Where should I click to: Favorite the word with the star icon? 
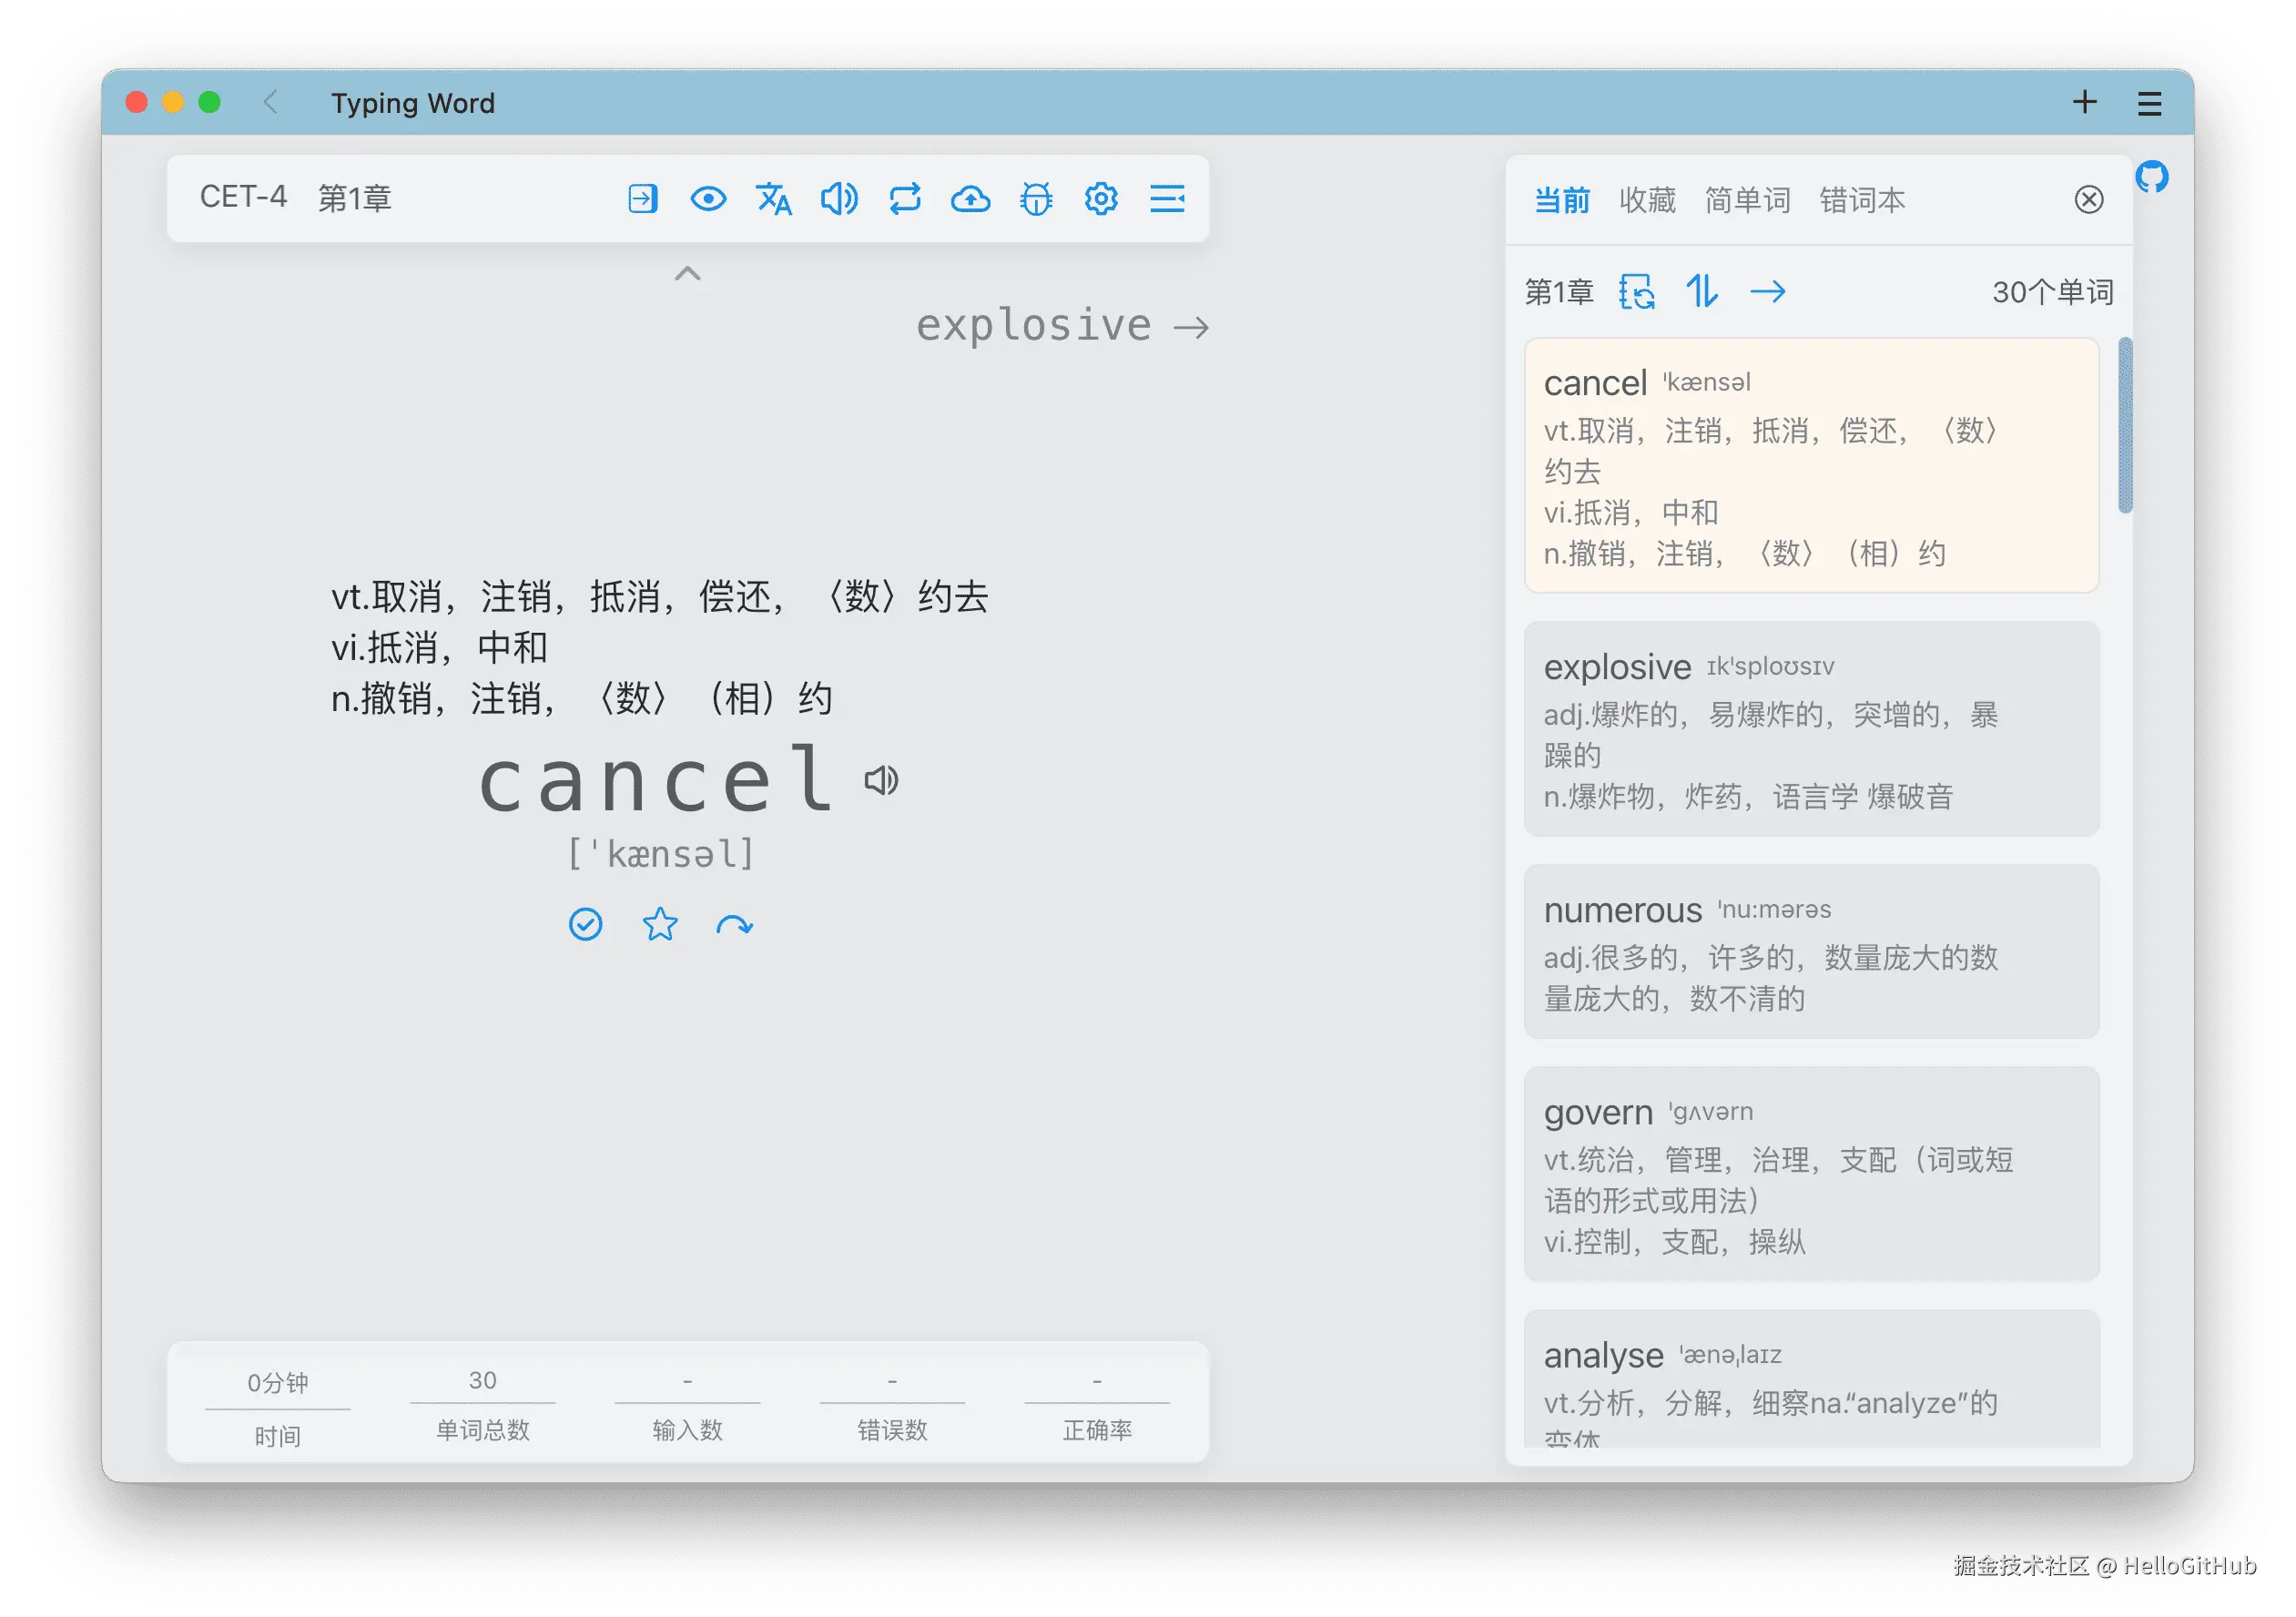660,924
